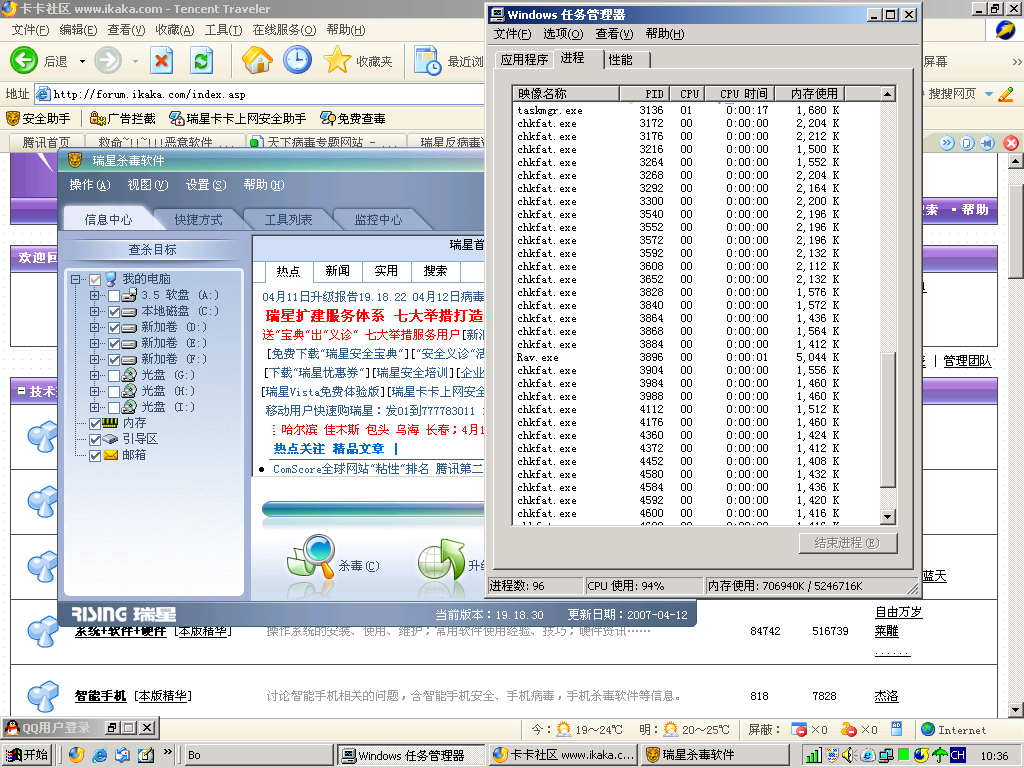Expand the 本地磁盘 (C:) tree node
This screenshot has height=768, width=1024.
pyautogui.click(x=95, y=312)
